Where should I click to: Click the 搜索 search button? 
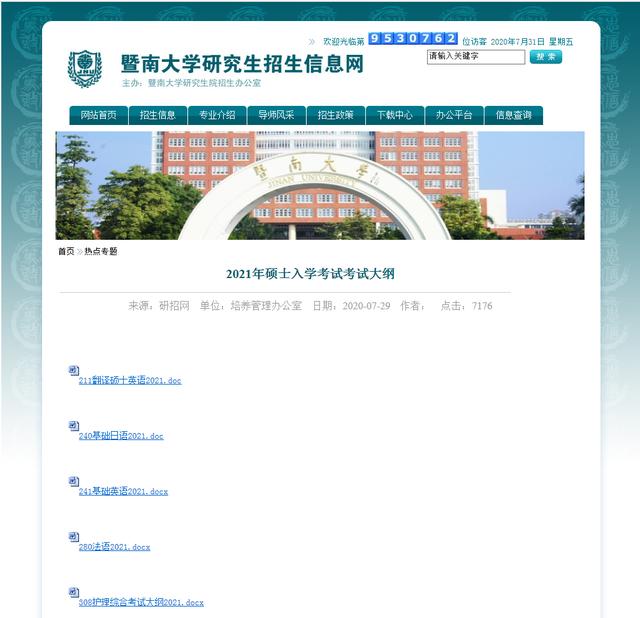point(546,57)
